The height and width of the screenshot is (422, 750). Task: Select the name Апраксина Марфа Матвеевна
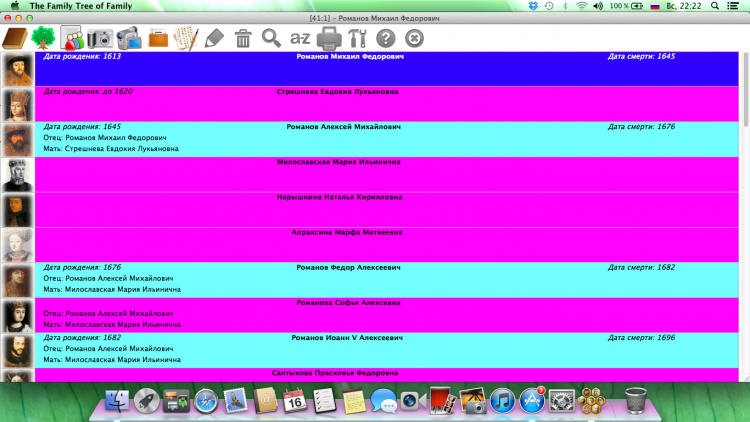pyautogui.click(x=347, y=232)
